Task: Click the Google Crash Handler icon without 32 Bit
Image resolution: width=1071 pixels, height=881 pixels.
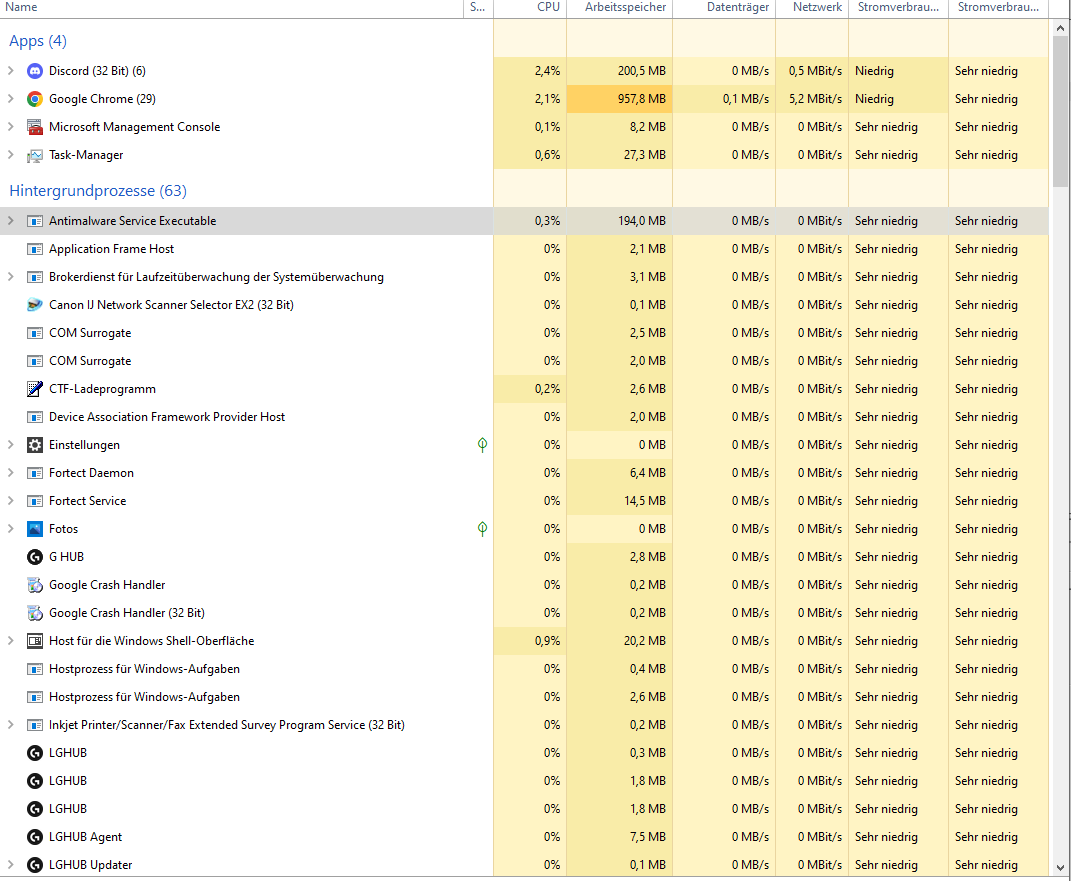Action: pyautogui.click(x=34, y=585)
